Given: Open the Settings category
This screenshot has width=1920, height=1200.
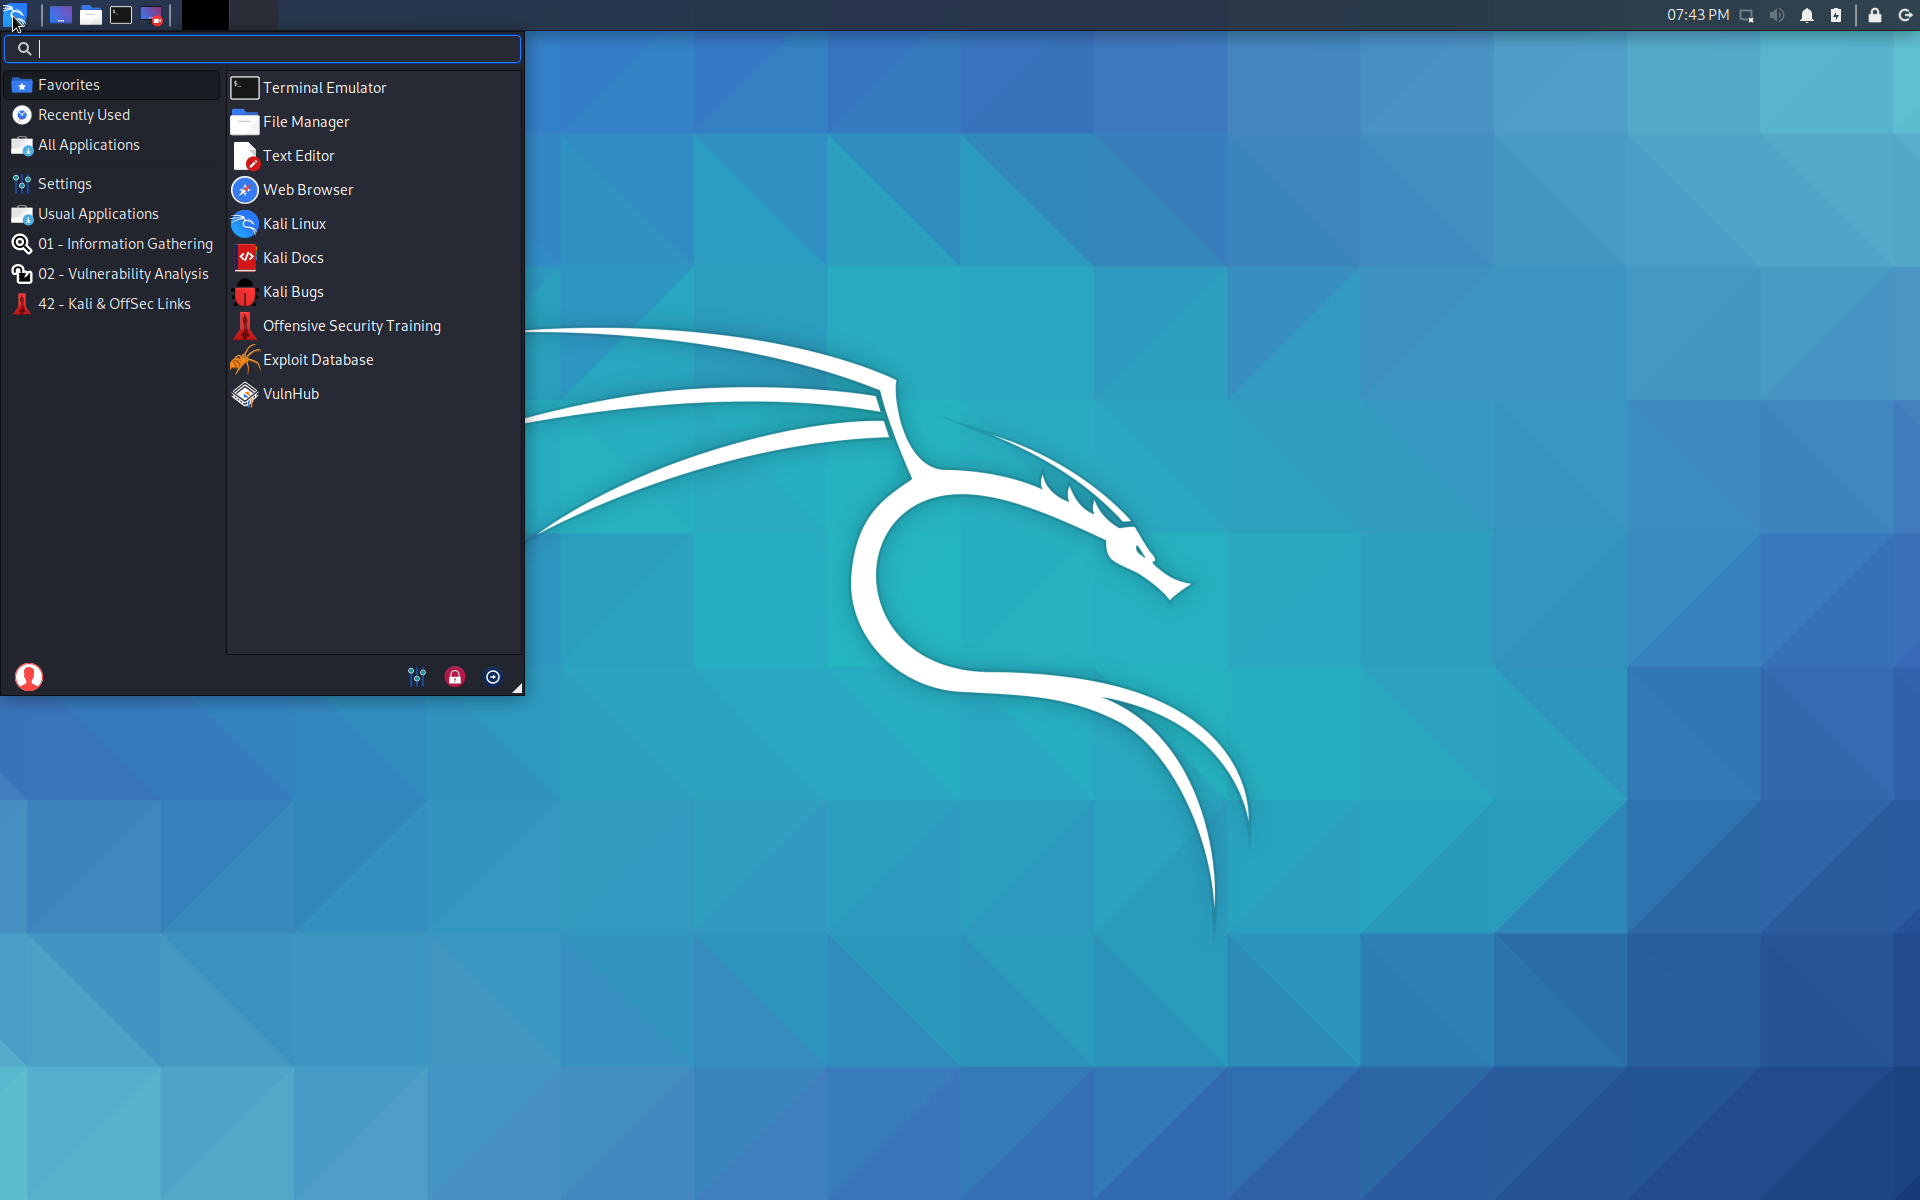Looking at the screenshot, I should click(x=112, y=184).
